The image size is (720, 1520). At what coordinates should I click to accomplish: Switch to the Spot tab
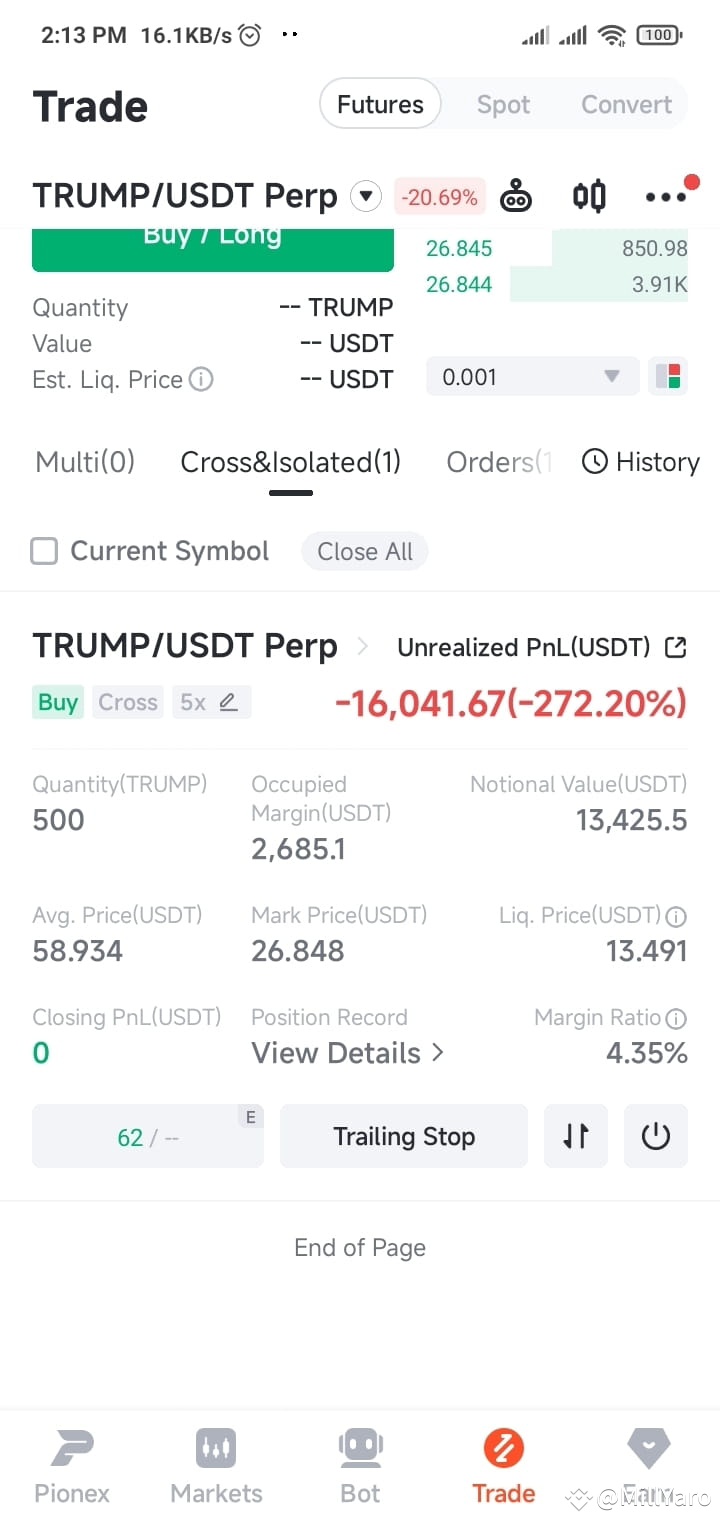[503, 104]
